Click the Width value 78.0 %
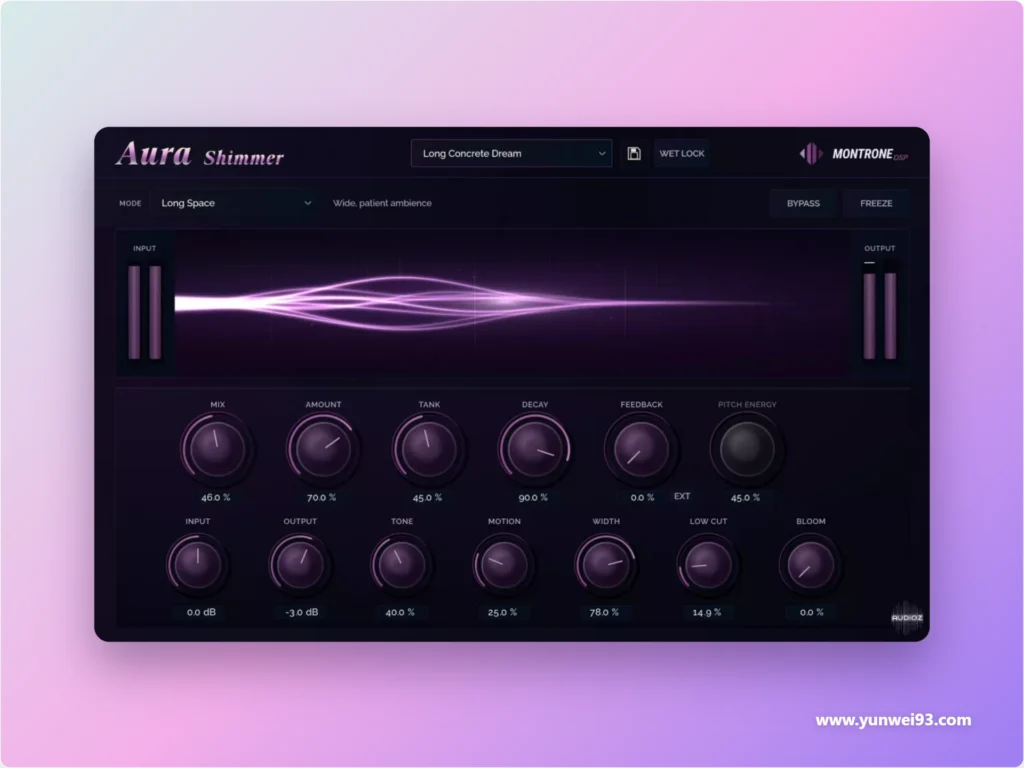Viewport: 1024px width, 768px height. click(x=604, y=612)
